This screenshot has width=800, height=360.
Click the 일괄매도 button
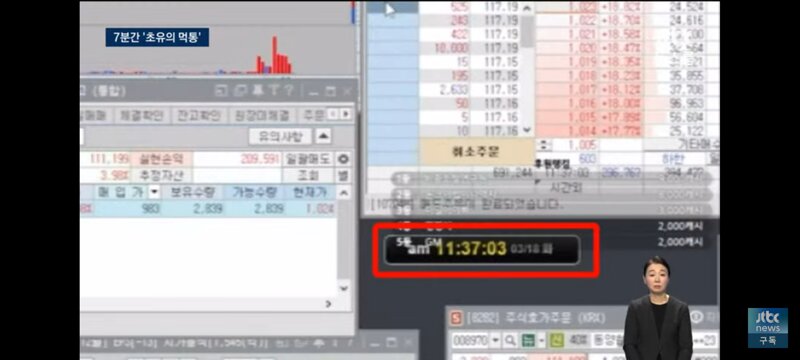(x=308, y=159)
